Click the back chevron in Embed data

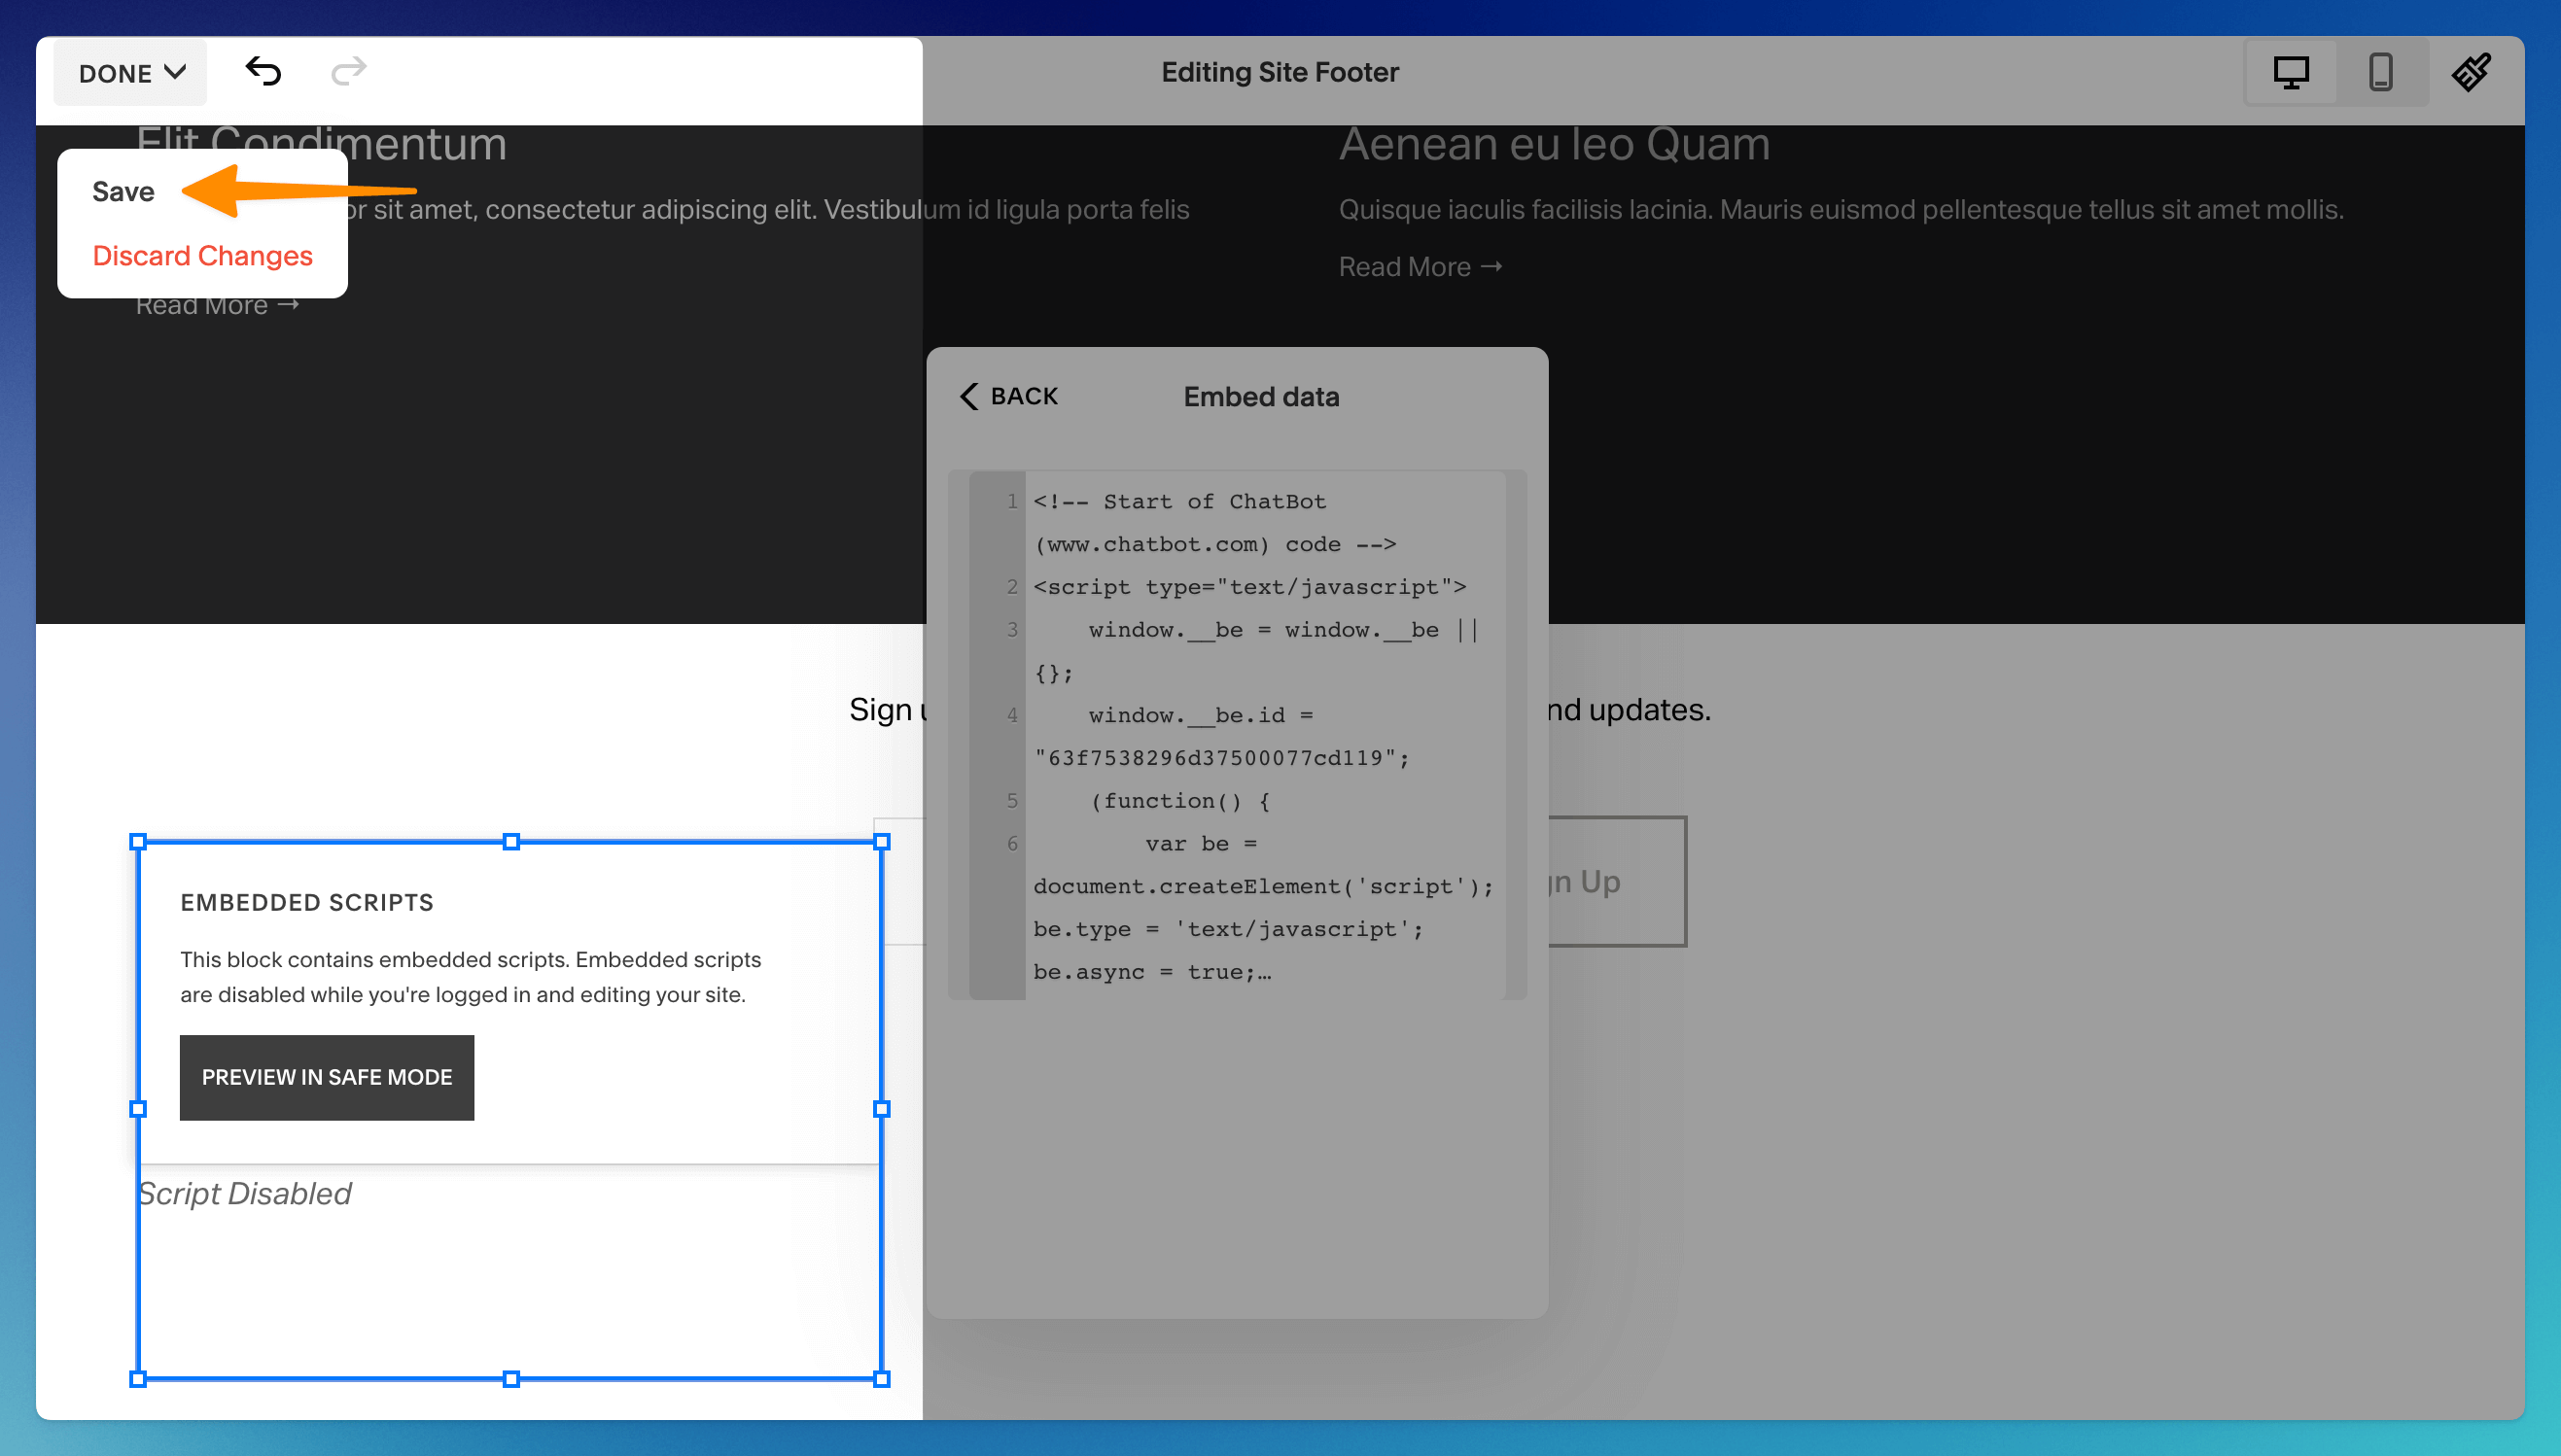click(969, 397)
